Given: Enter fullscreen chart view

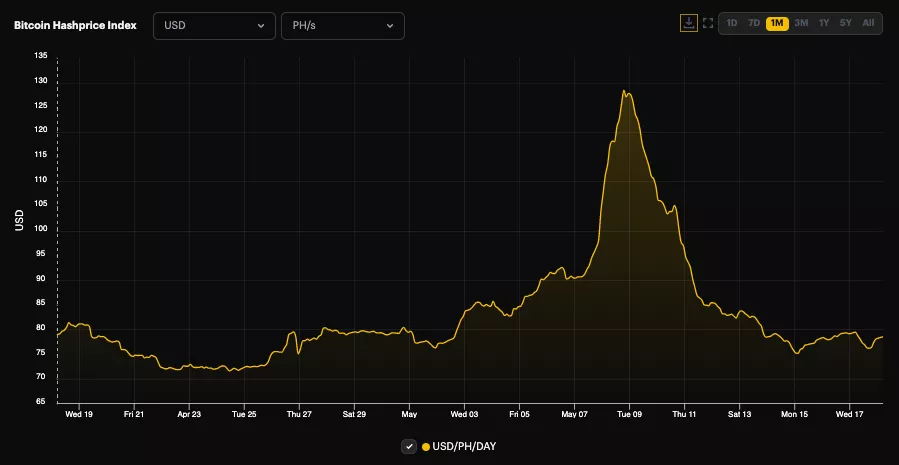Looking at the screenshot, I should [708, 23].
